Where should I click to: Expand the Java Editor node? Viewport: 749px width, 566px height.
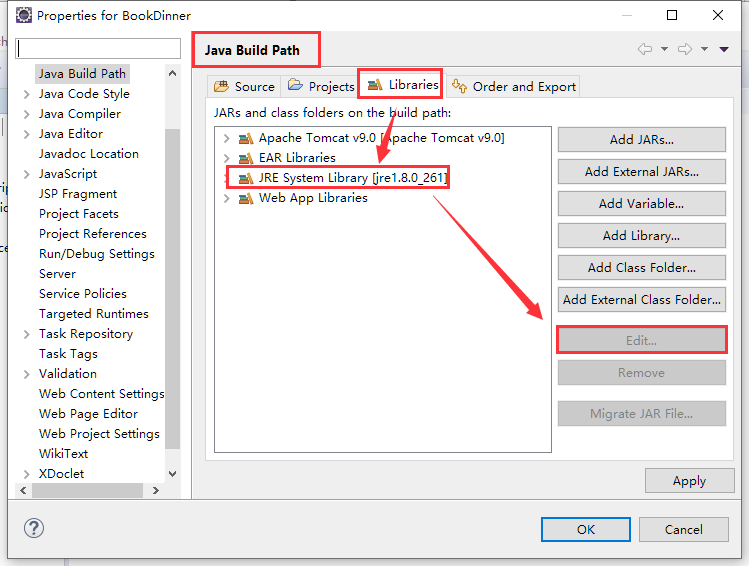27,134
